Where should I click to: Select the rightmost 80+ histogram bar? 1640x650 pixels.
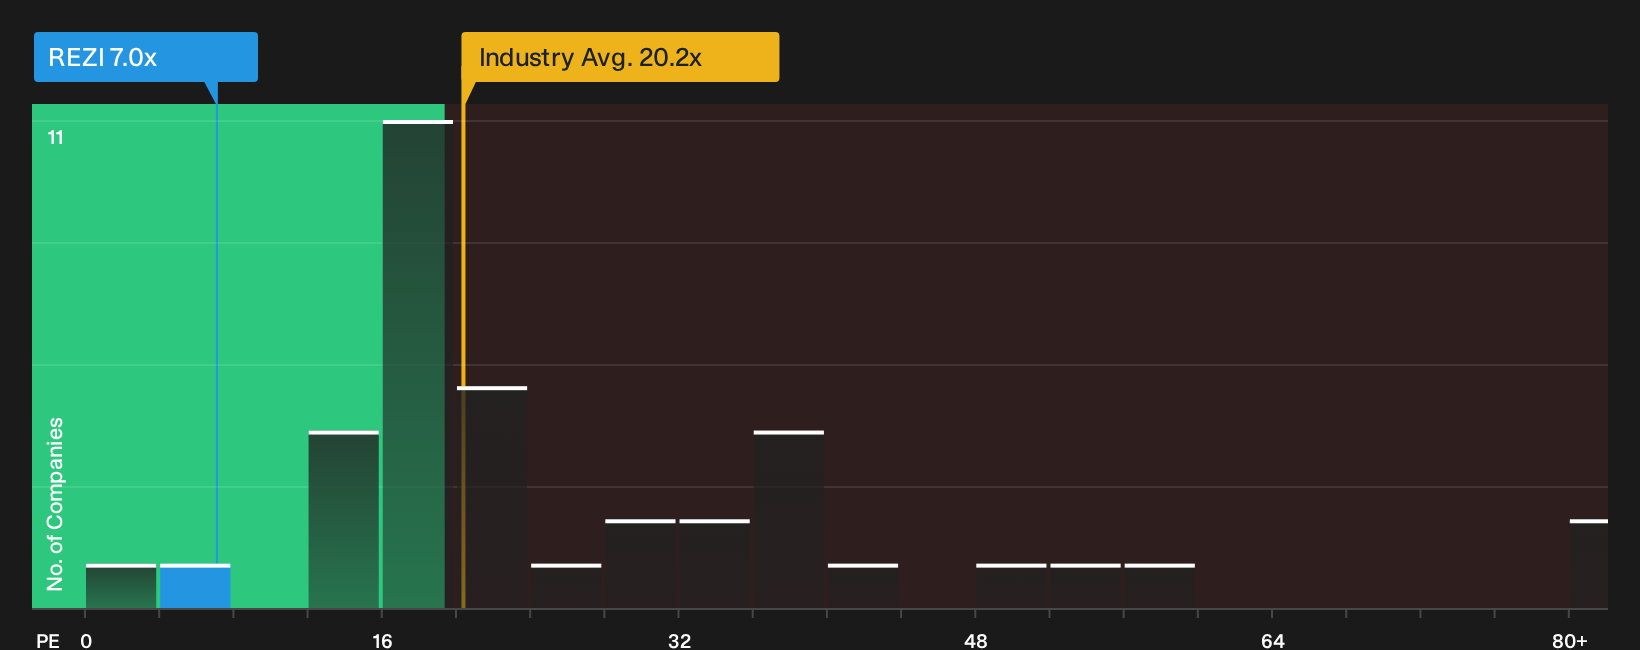tap(1589, 564)
